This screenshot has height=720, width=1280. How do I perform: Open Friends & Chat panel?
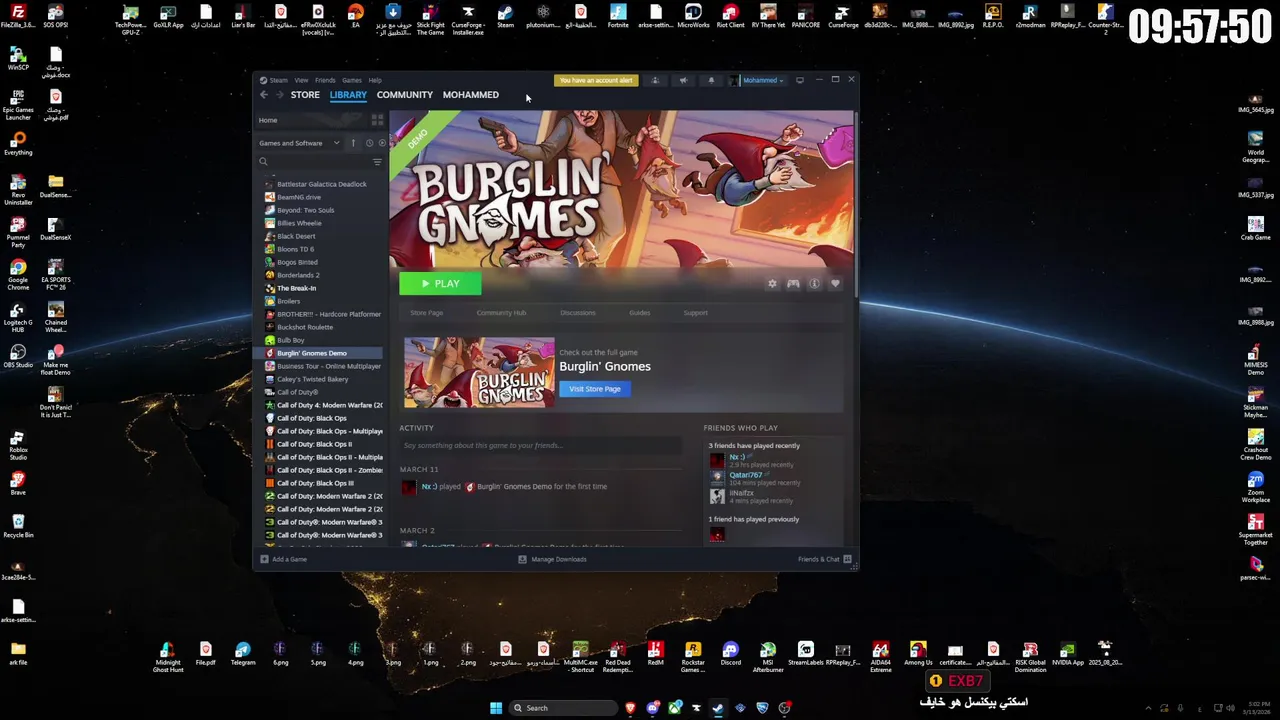tap(825, 559)
